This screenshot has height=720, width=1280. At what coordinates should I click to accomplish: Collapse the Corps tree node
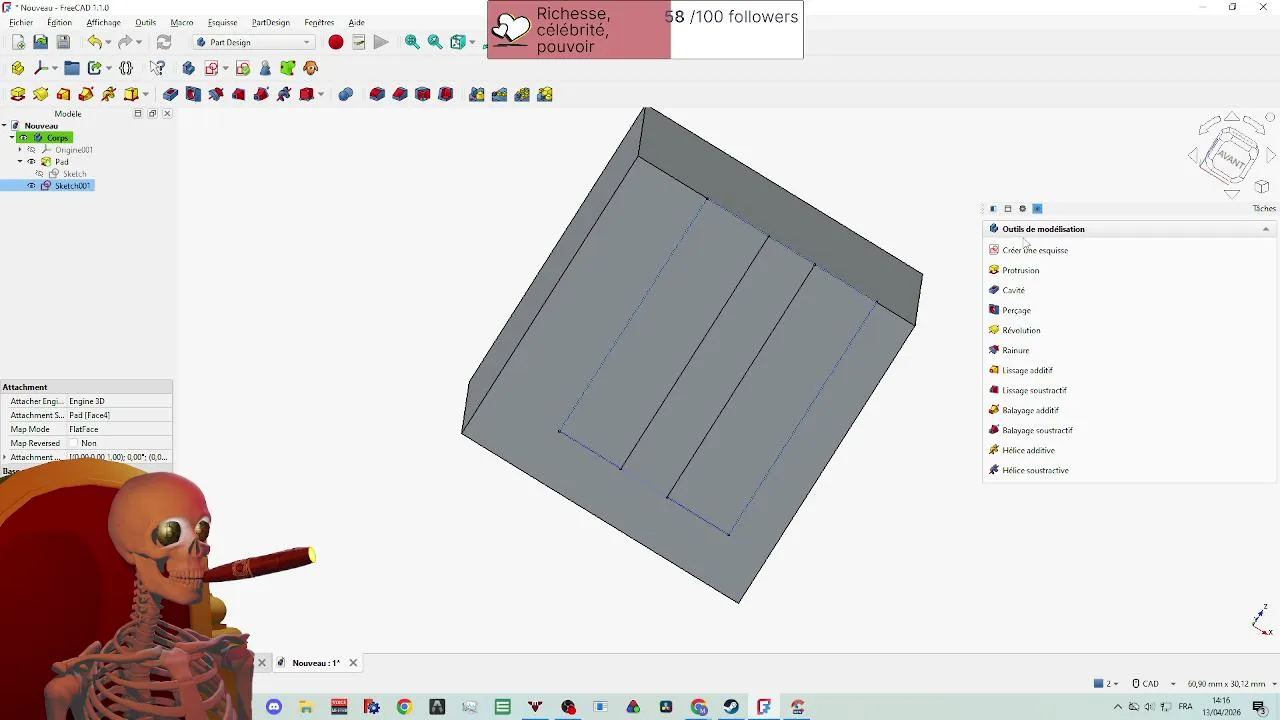[12, 138]
